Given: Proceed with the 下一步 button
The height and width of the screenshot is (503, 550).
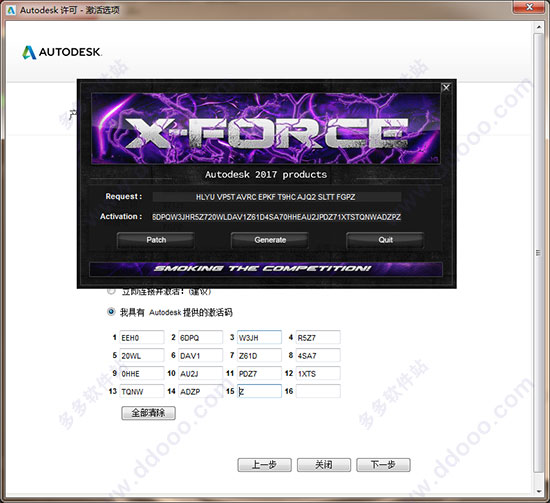Looking at the screenshot, I should tap(383, 465).
